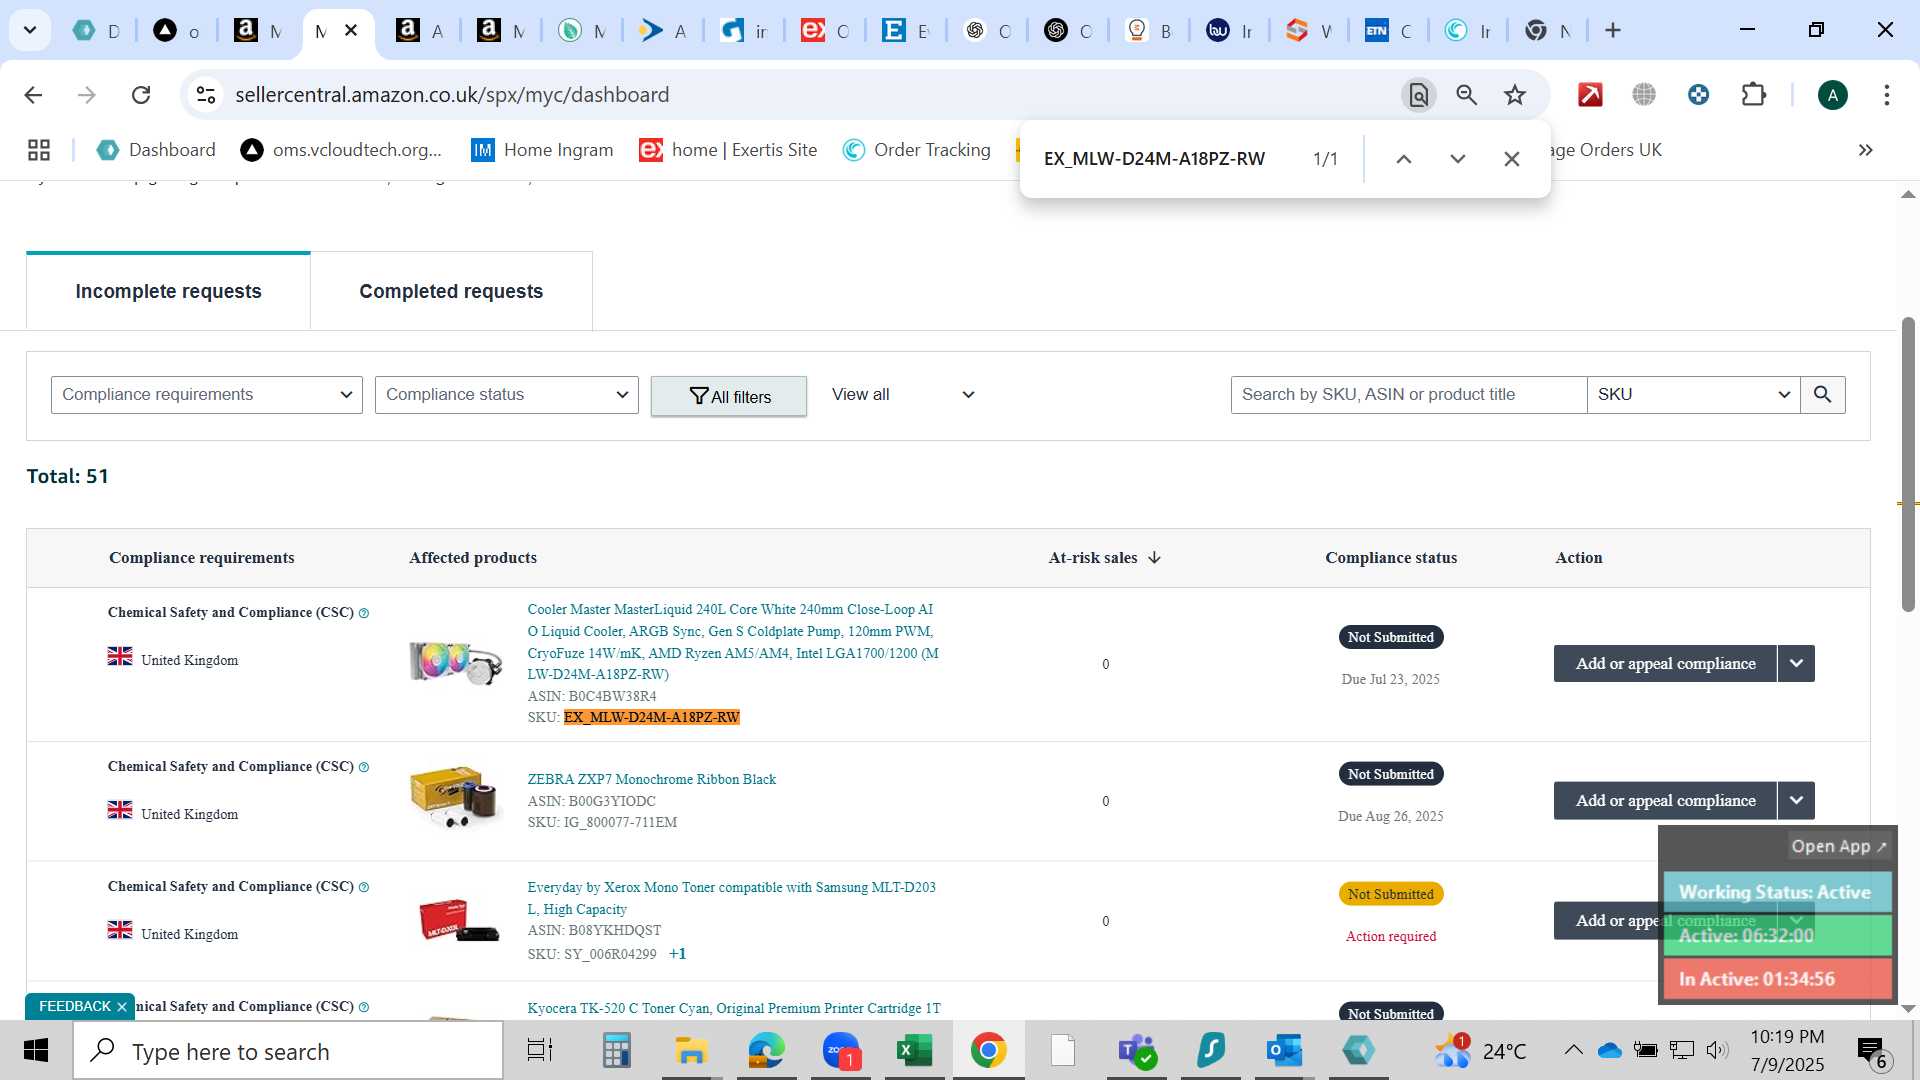
Task: Jump to previous find result
Action: [1404, 159]
